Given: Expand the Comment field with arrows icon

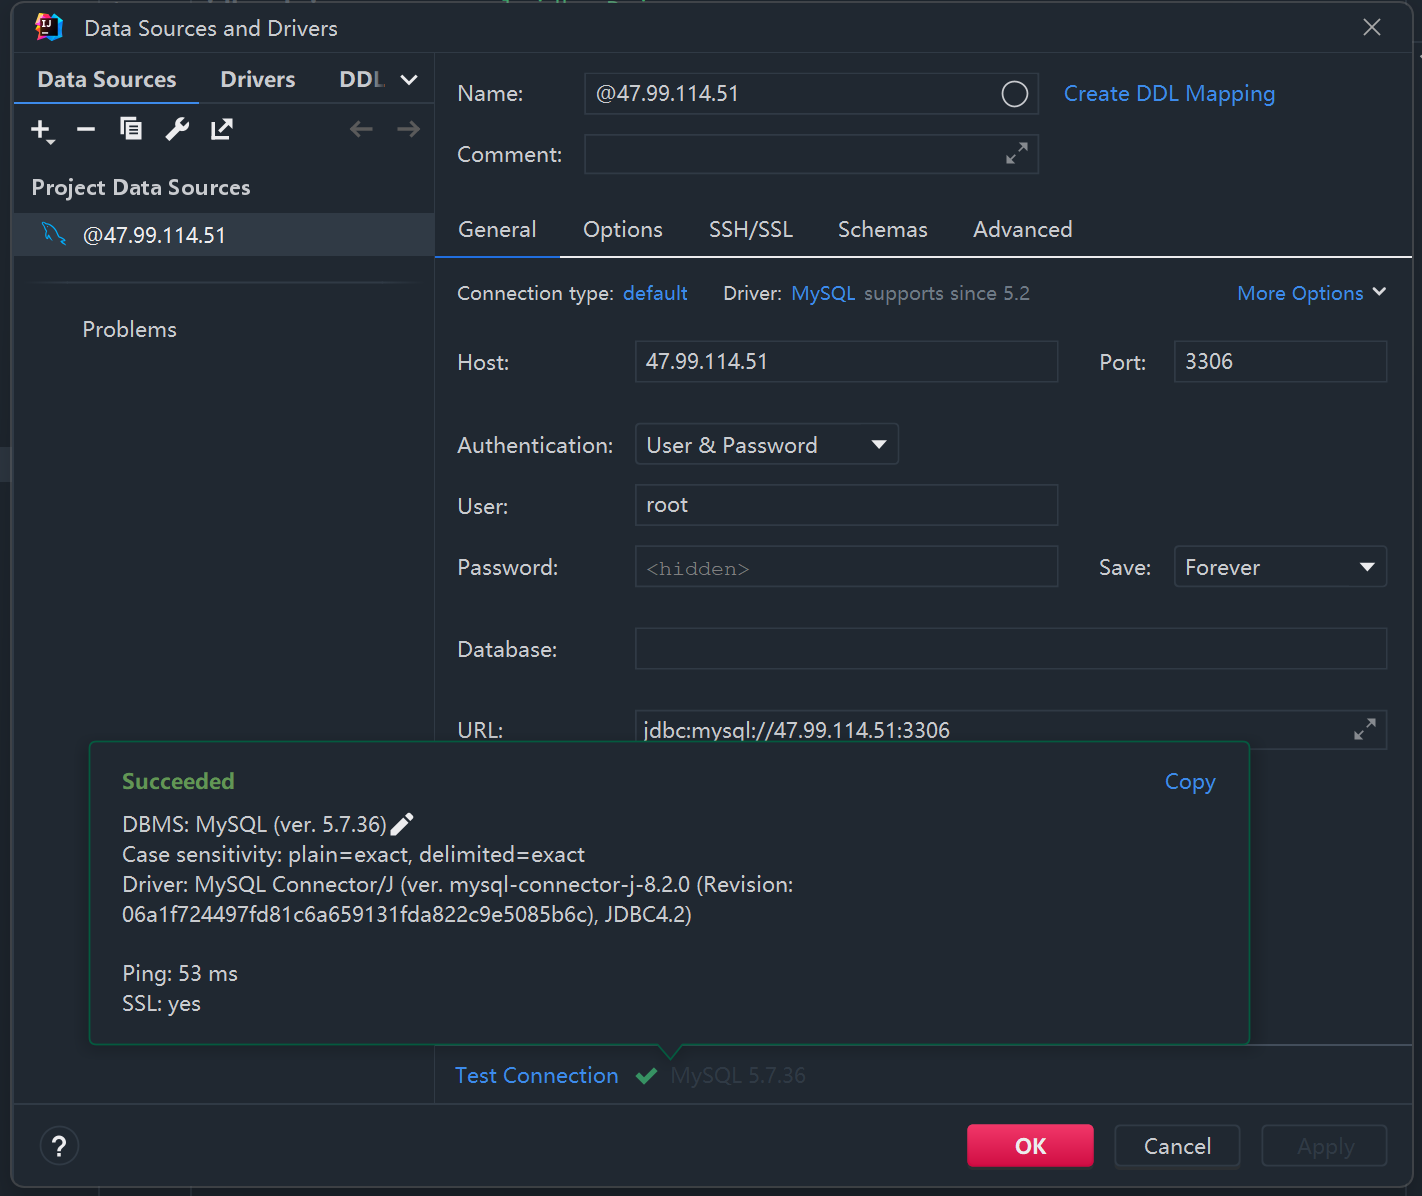Looking at the screenshot, I should tap(1017, 154).
